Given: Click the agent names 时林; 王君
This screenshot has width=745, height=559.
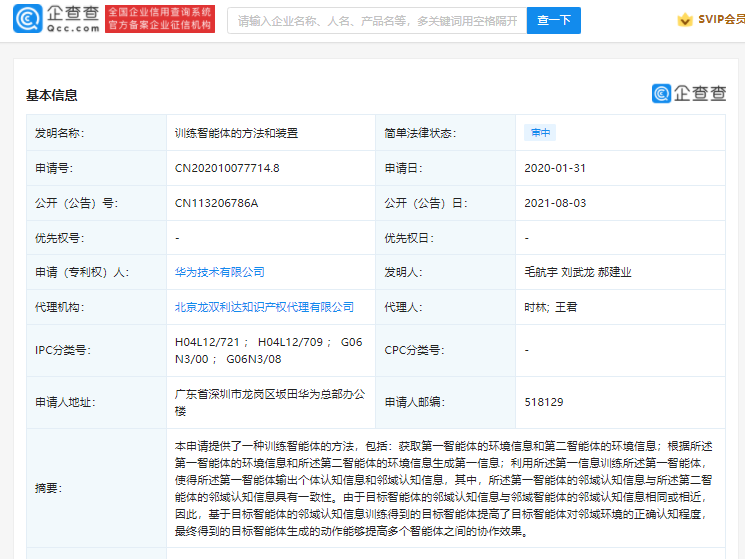Looking at the screenshot, I should tap(551, 307).
